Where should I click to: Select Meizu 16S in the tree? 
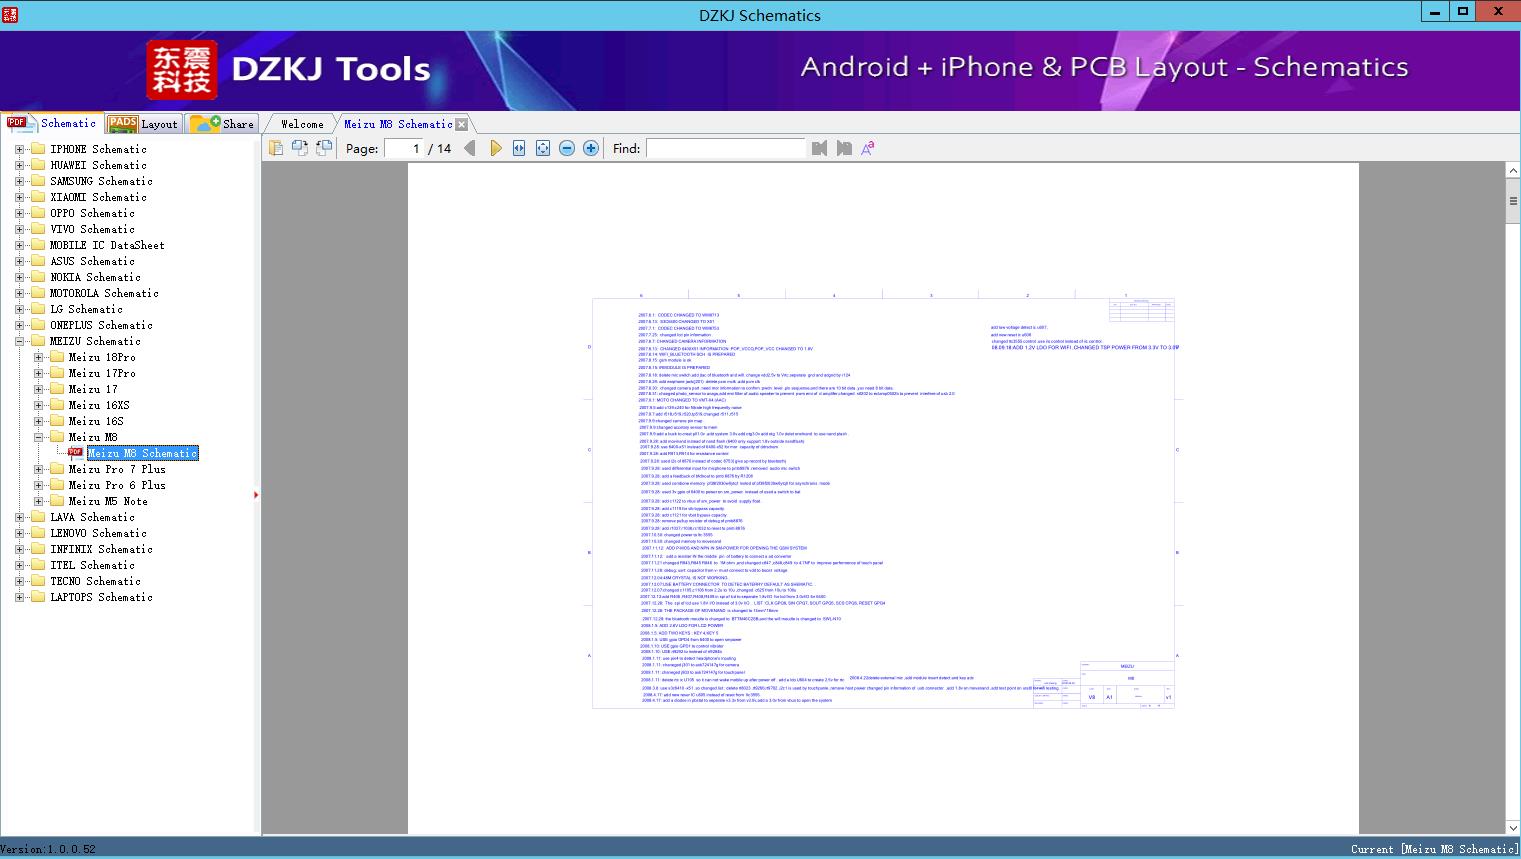[x=96, y=421]
